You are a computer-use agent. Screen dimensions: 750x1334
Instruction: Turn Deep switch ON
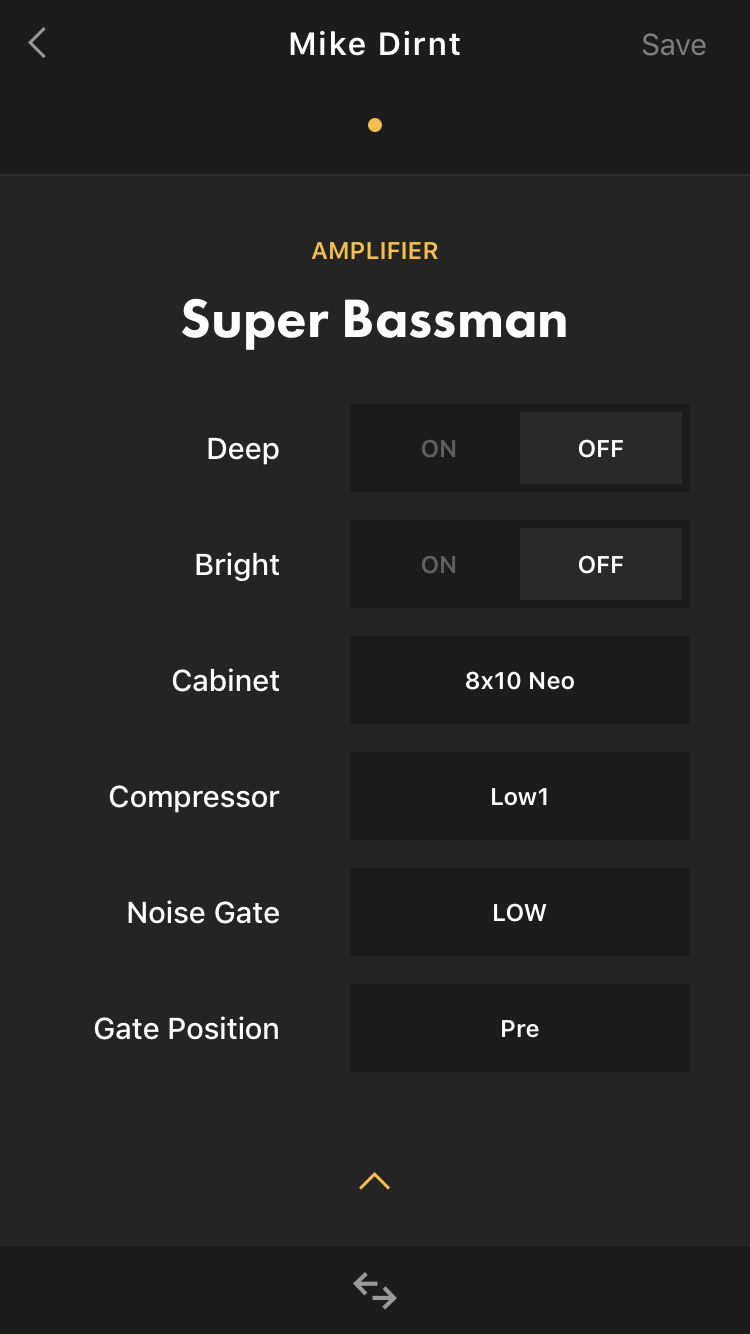point(439,448)
